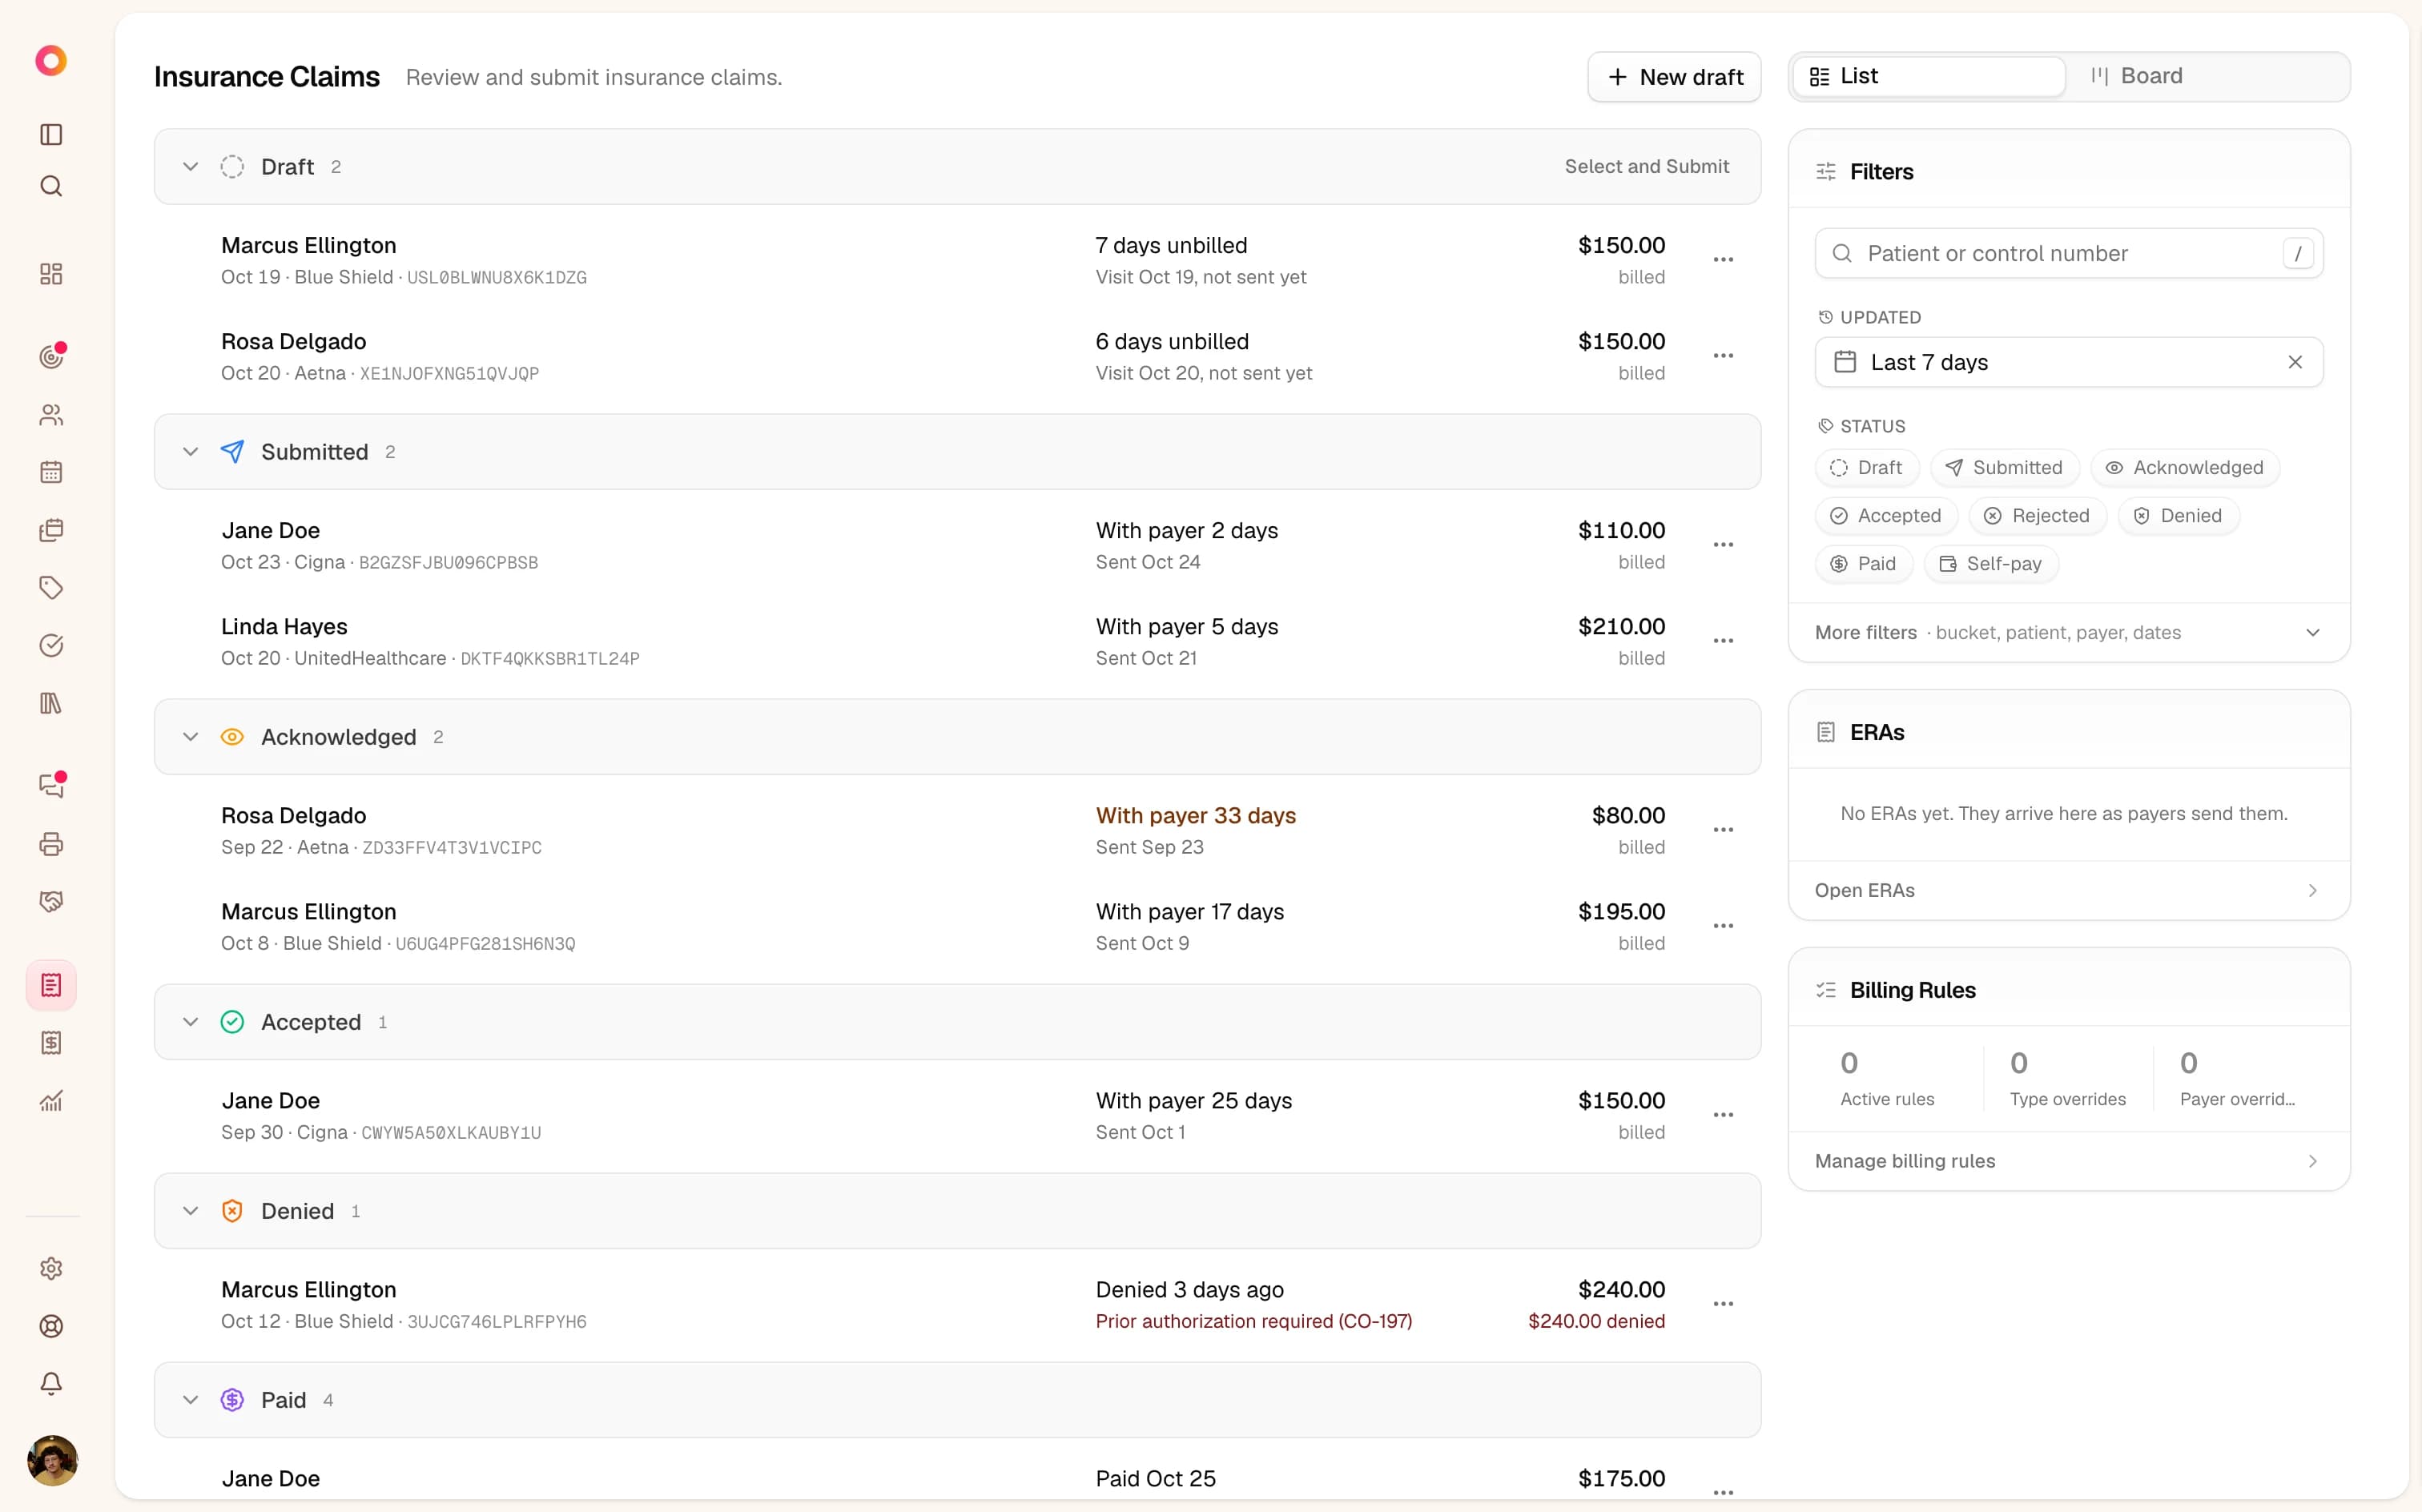The height and width of the screenshot is (1512, 2422).
Task: Open the printer icon in sidebar
Action: pyautogui.click(x=51, y=844)
